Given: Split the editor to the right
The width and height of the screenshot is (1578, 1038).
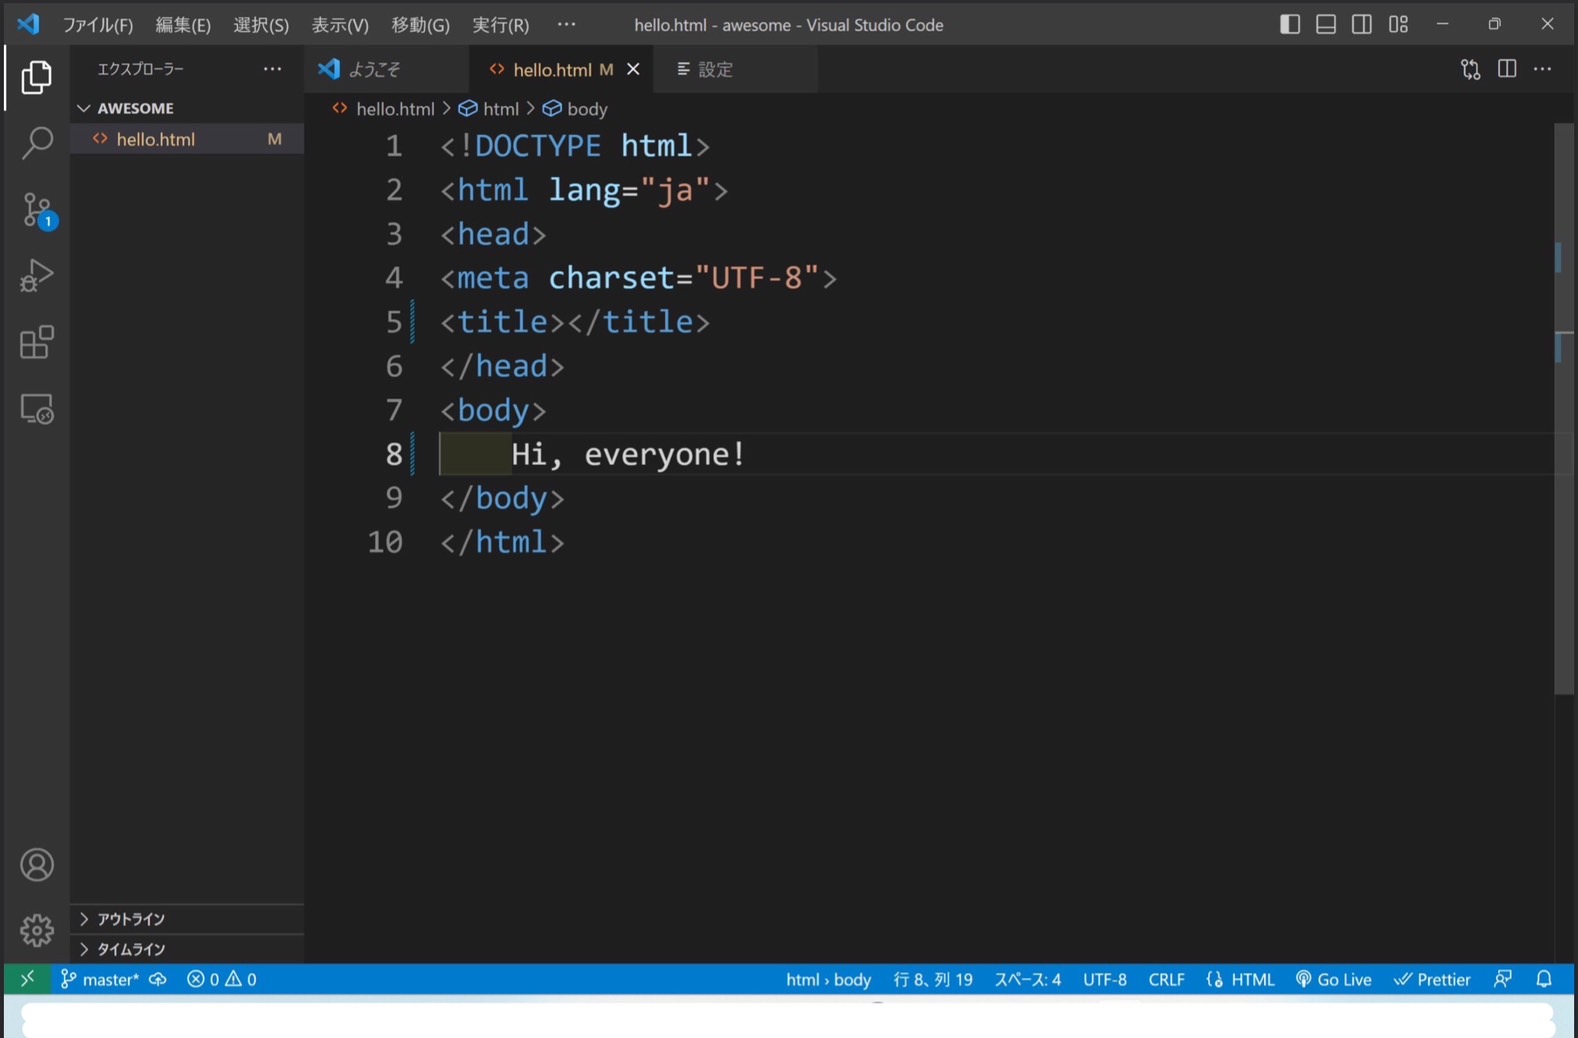Looking at the screenshot, I should click(1507, 69).
